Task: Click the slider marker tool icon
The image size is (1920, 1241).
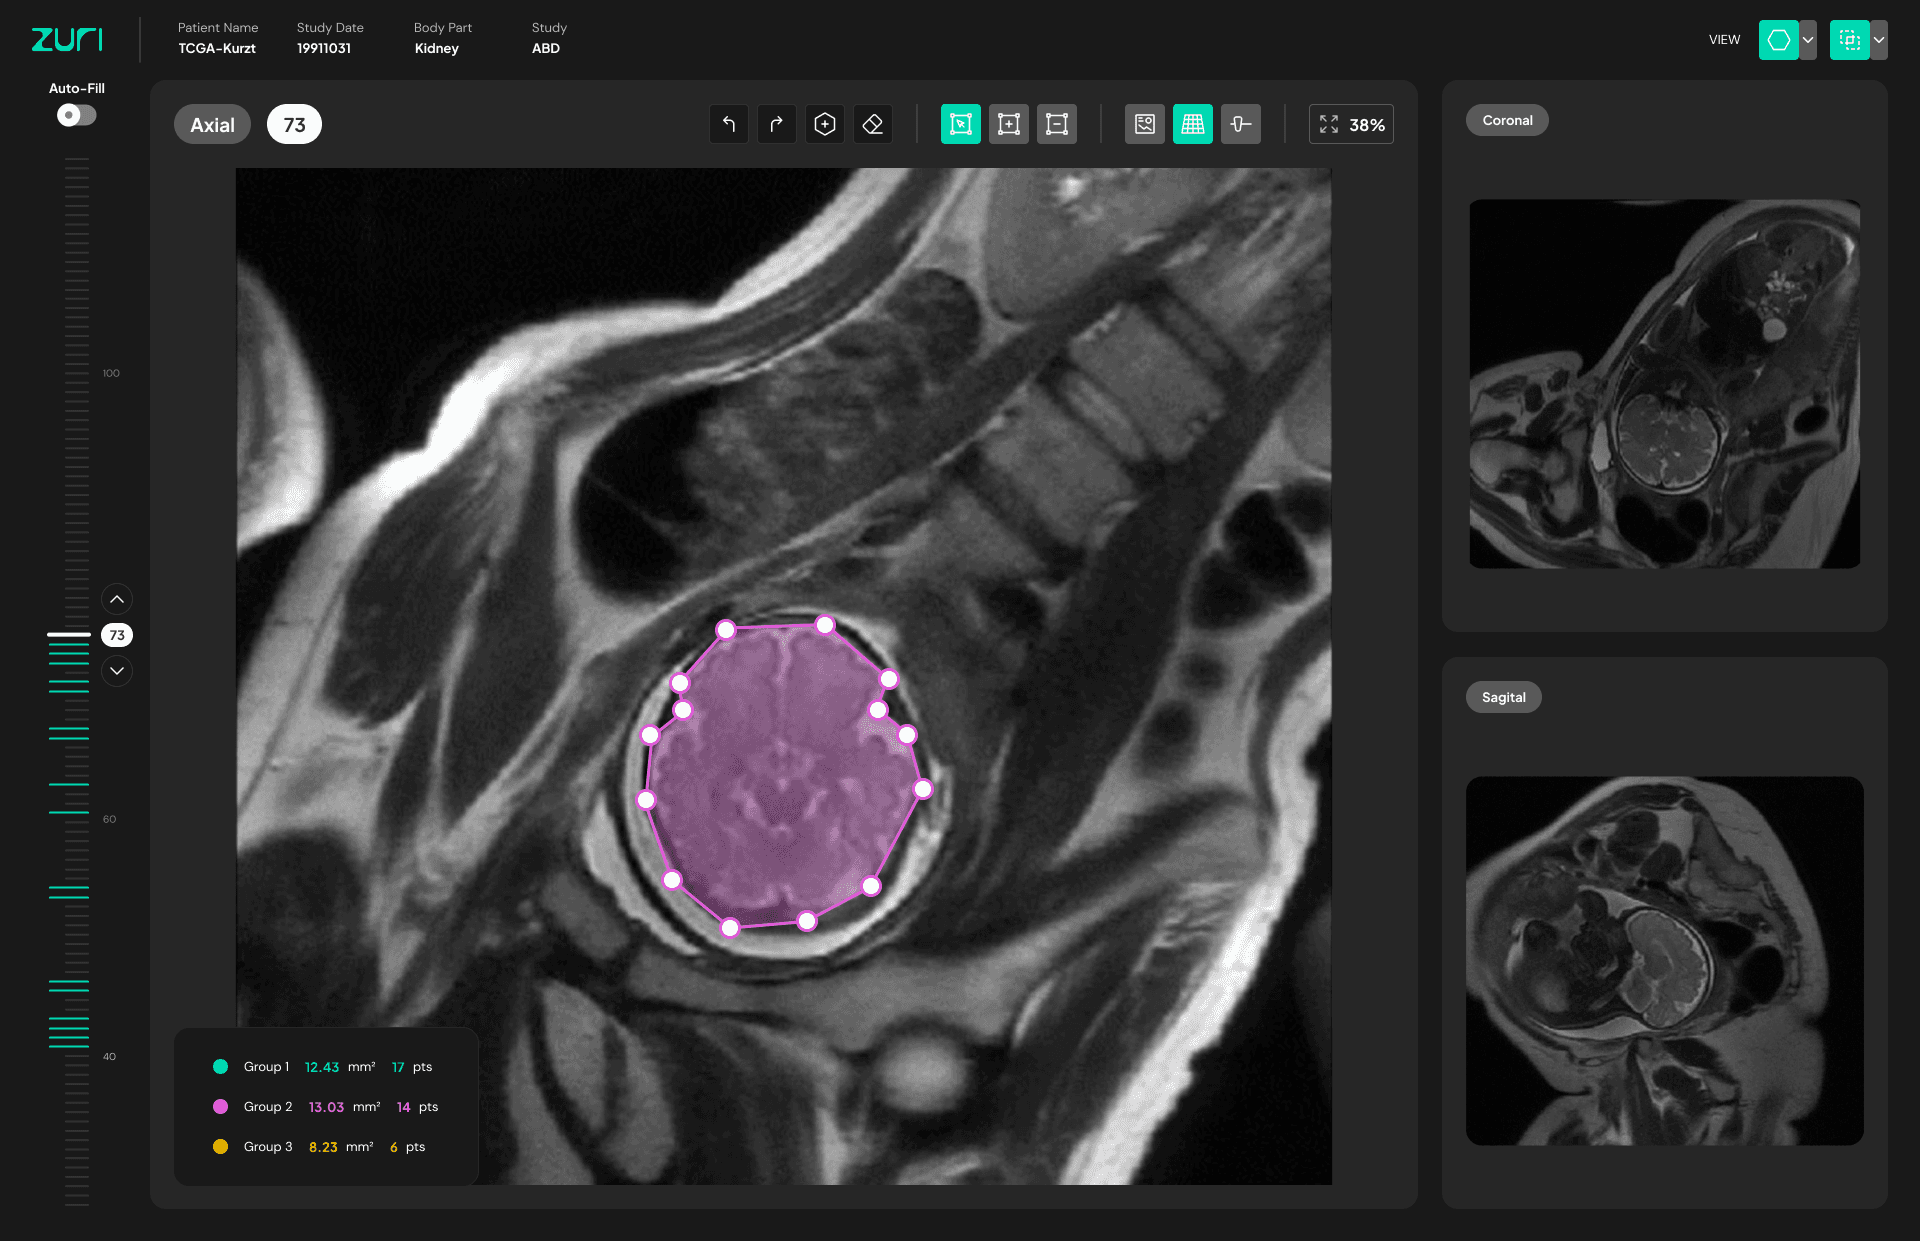Action: 1241,124
